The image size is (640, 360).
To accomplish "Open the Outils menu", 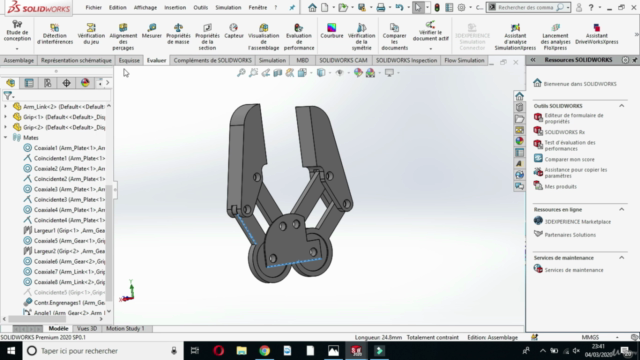I will (200, 7).
